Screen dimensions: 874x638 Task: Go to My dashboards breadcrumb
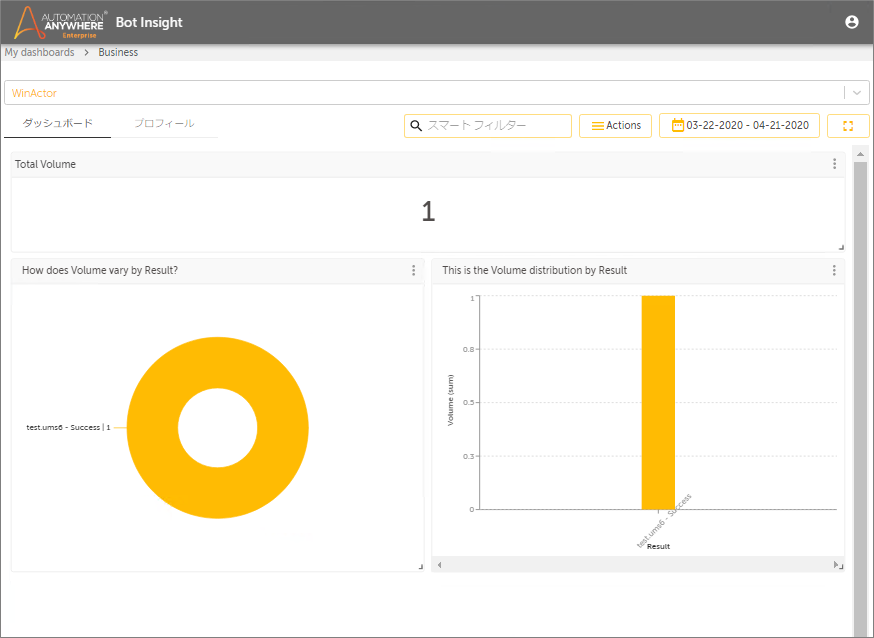[40, 52]
